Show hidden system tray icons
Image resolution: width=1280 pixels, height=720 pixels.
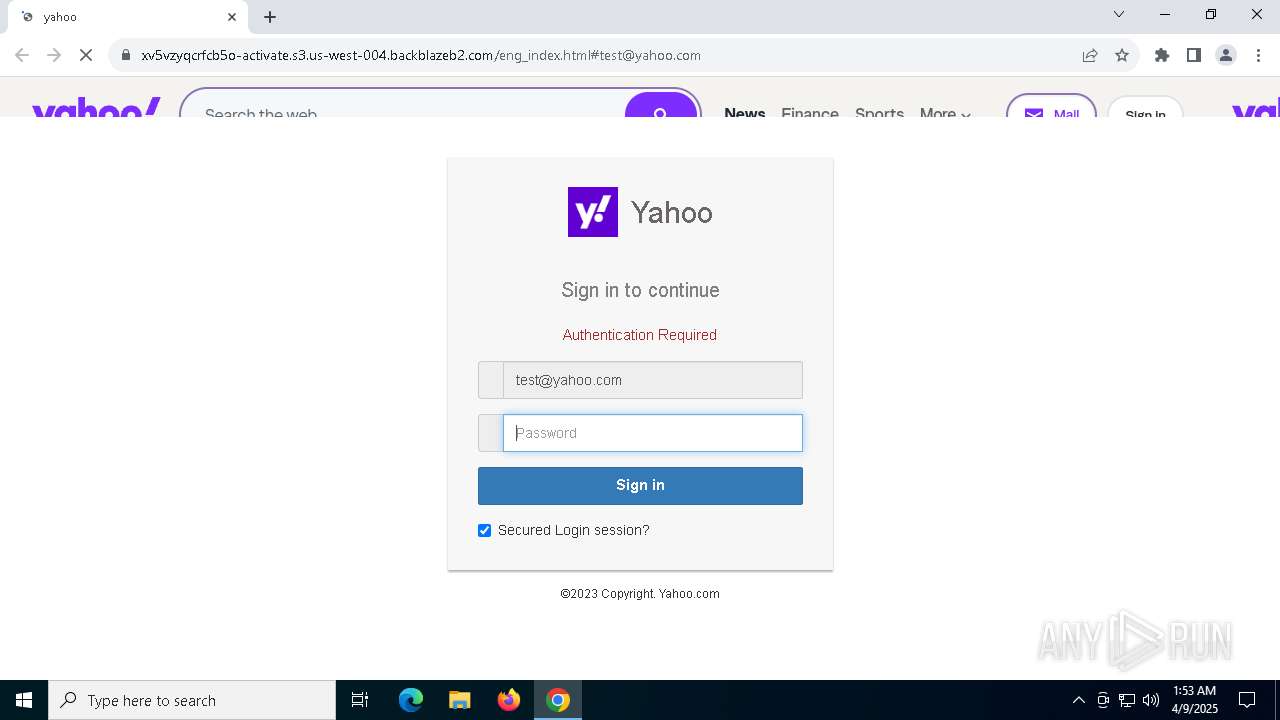[x=1078, y=700]
